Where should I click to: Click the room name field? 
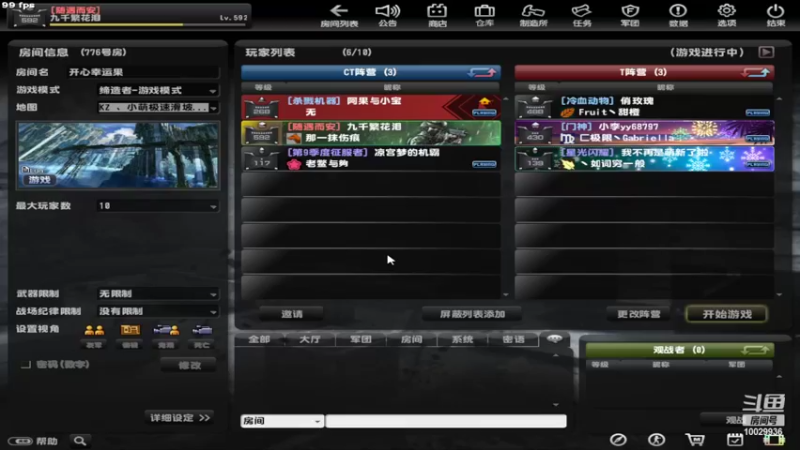pos(143,72)
